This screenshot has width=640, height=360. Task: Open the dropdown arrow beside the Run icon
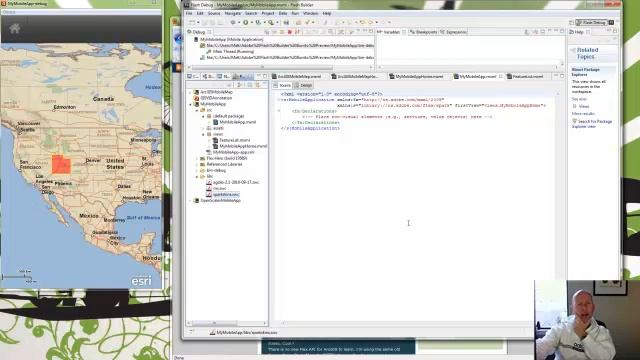coord(251,22)
